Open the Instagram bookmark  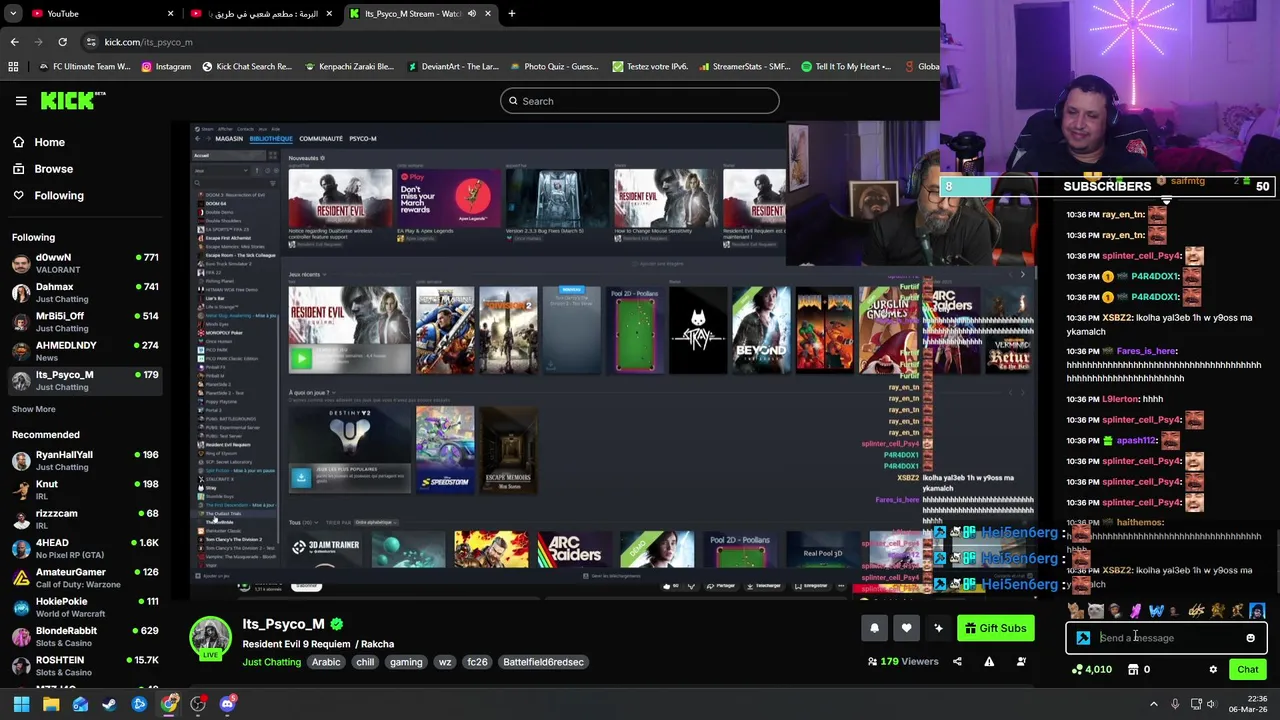pyautogui.click(x=166, y=67)
